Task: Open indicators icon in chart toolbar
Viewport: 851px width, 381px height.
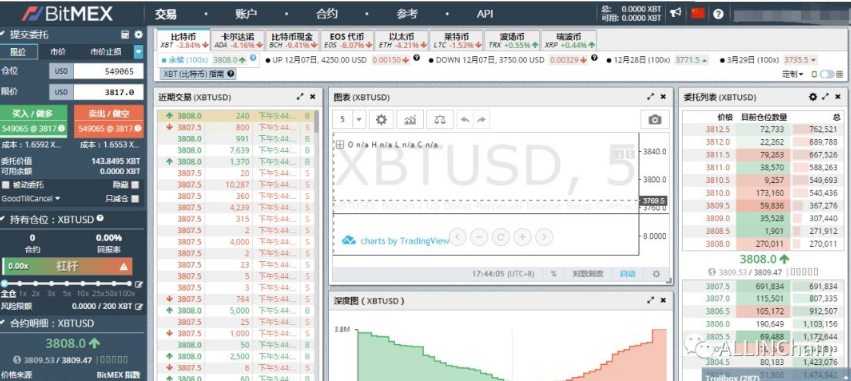Action: click(x=410, y=119)
